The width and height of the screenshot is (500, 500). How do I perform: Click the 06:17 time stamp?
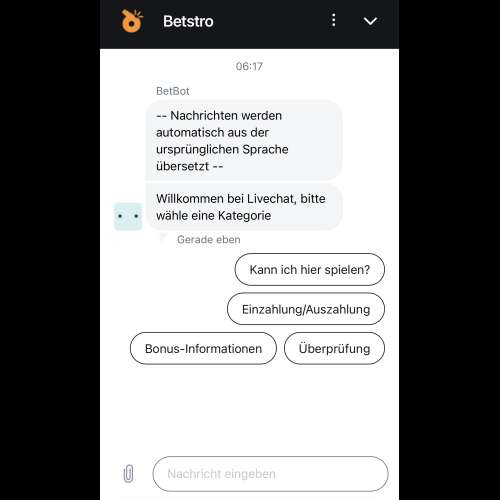[x=249, y=66]
